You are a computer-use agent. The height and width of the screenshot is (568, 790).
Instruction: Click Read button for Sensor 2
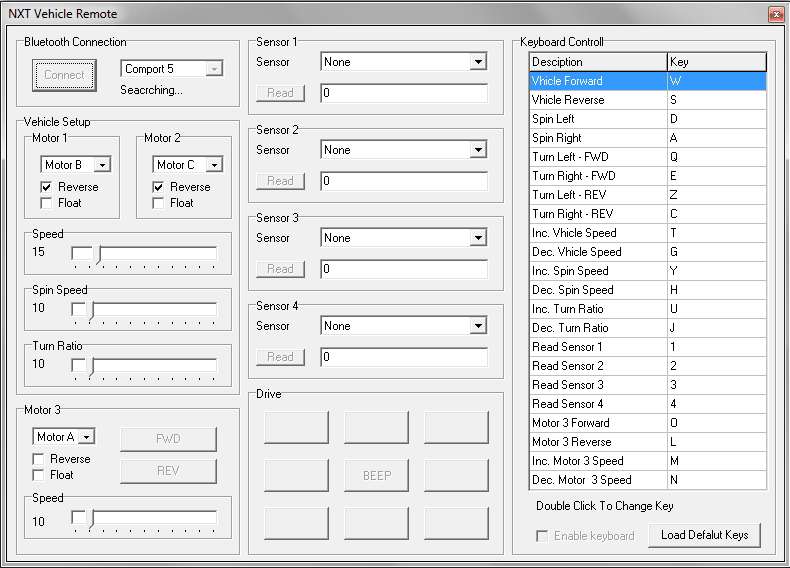click(x=280, y=181)
